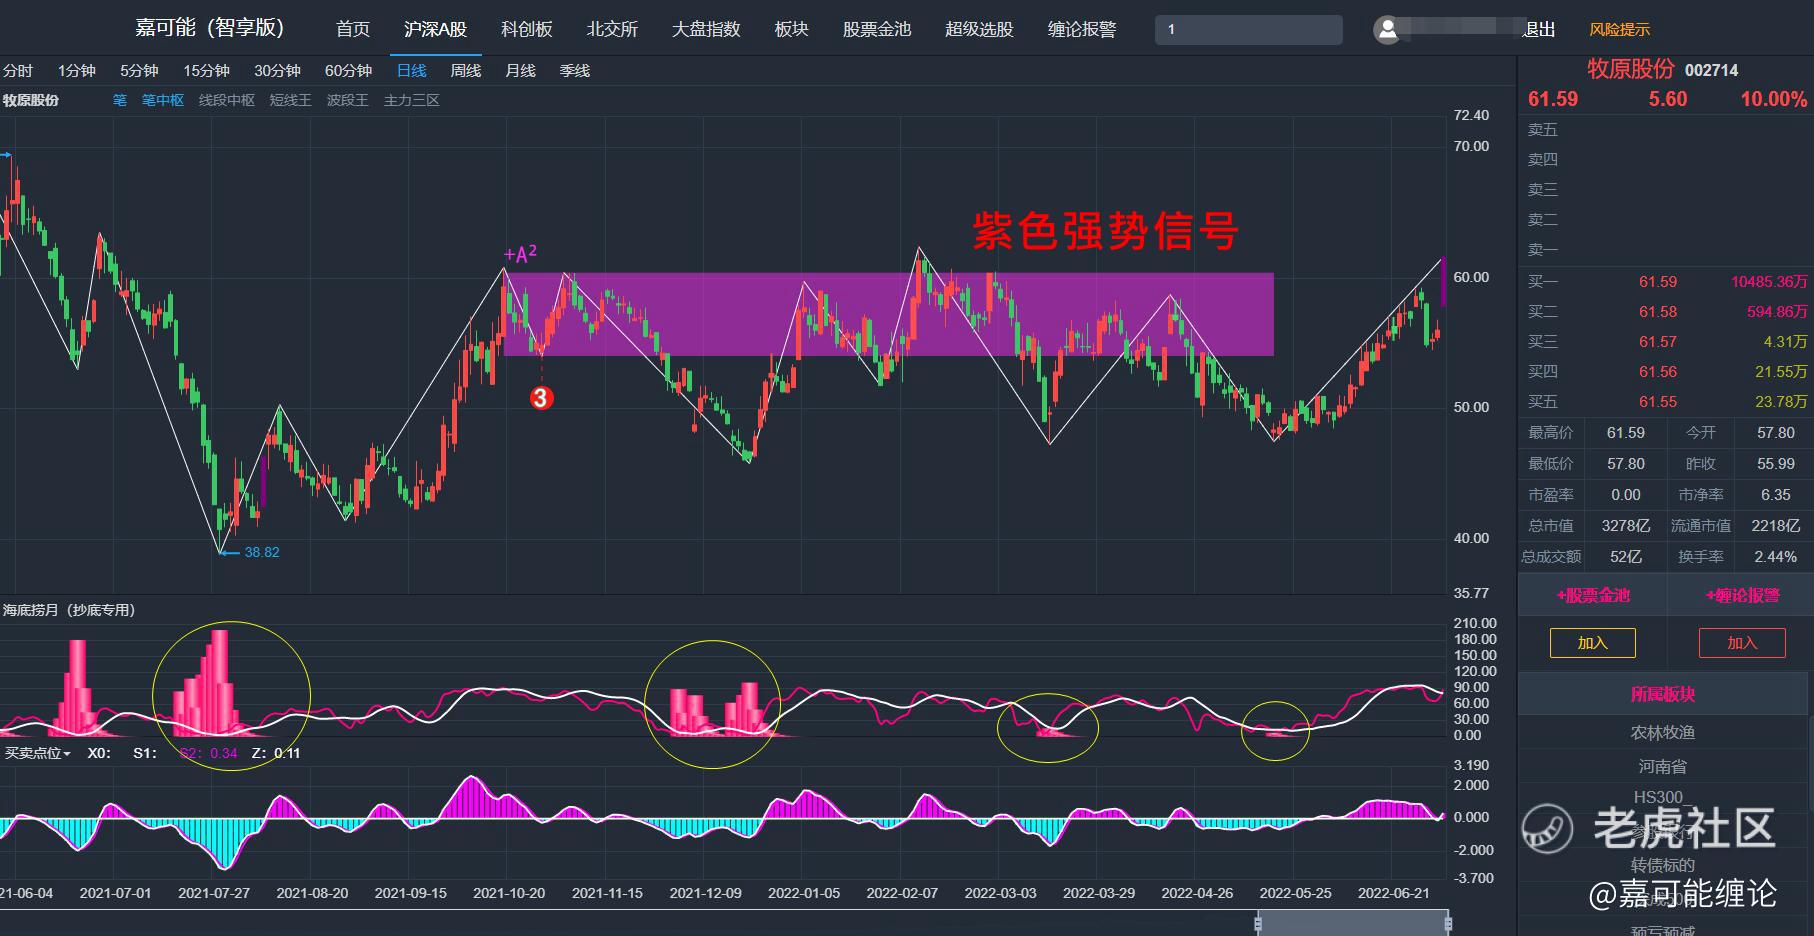Click the stock code 002714

pyautogui.click(x=1711, y=70)
